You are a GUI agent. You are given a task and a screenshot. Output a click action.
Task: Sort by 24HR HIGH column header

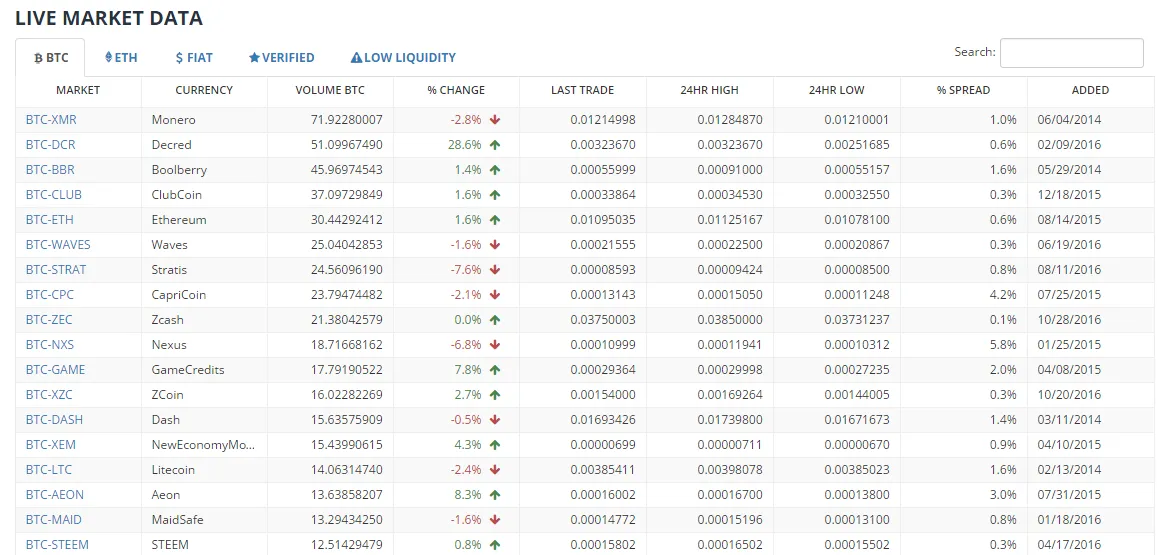click(710, 90)
